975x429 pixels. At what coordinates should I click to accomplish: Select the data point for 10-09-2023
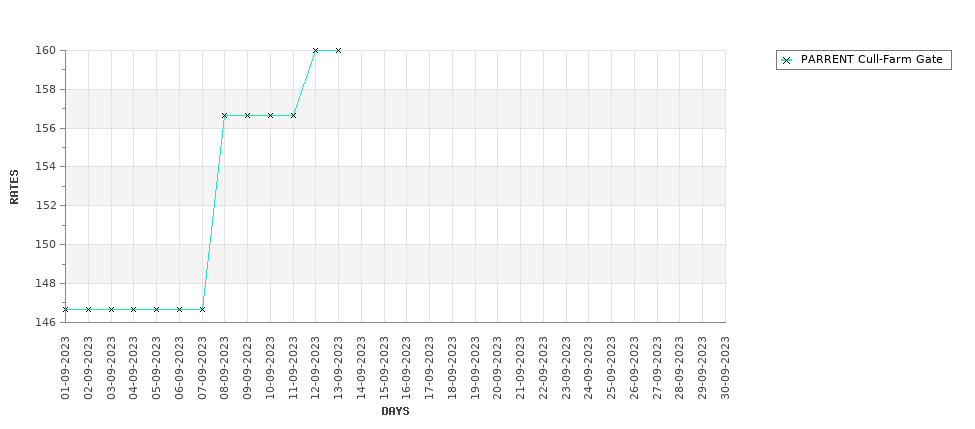coord(270,116)
